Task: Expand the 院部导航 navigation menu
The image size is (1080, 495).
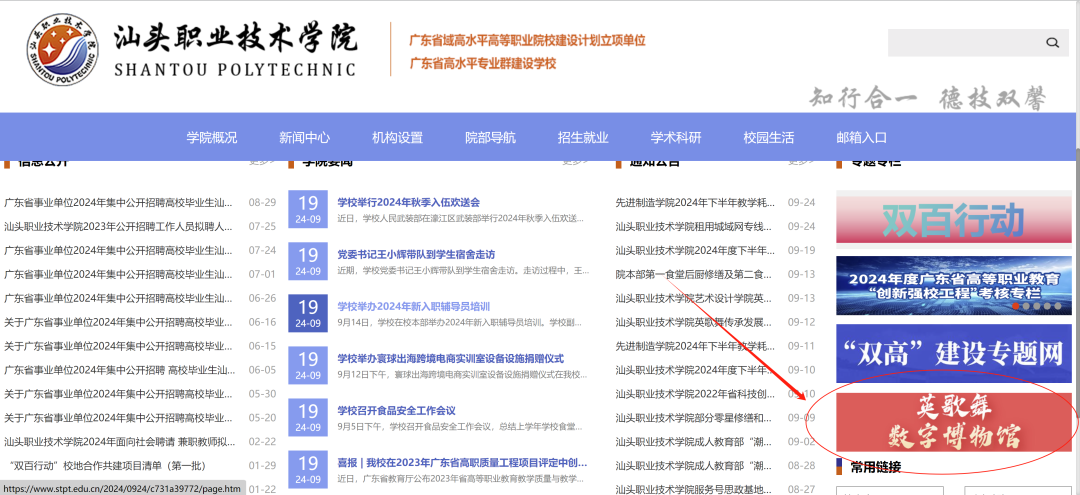Action: [x=490, y=138]
